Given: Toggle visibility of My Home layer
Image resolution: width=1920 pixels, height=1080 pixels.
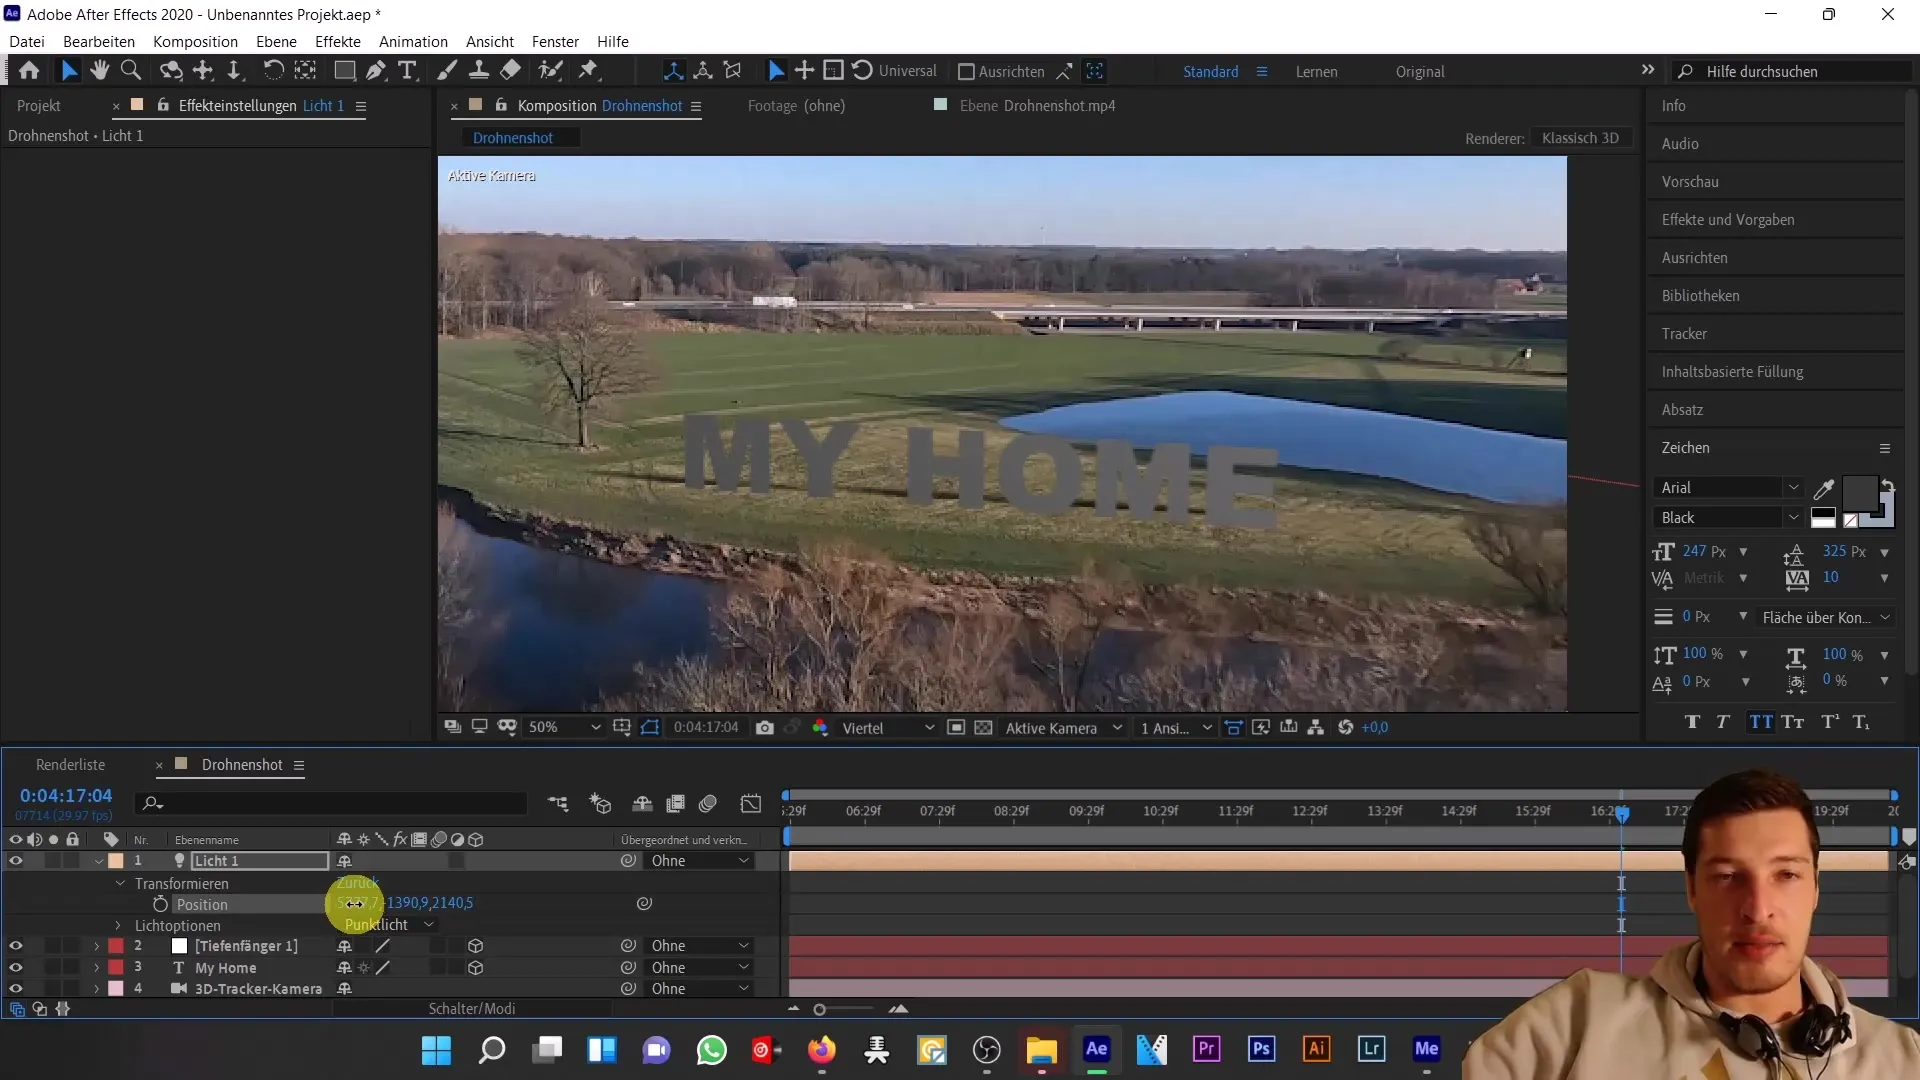Looking at the screenshot, I should click(x=16, y=967).
